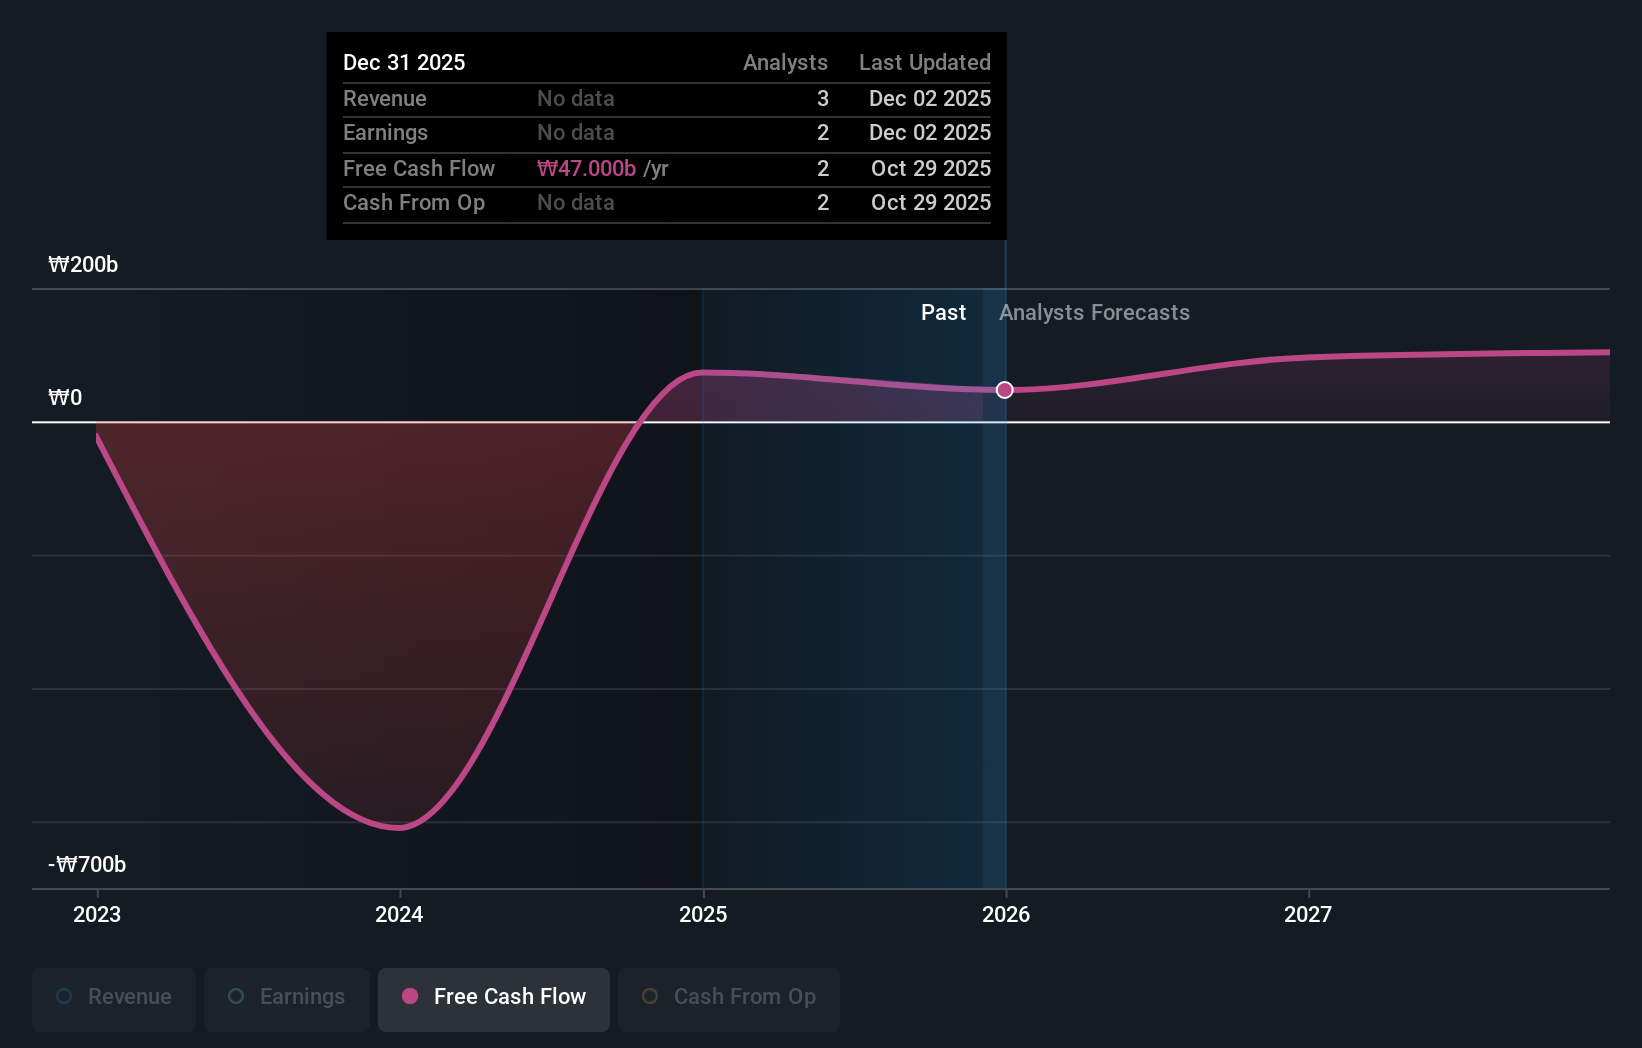Click the Cash From Op legend button
This screenshot has width=1642, height=1048.
click(728, 997)
